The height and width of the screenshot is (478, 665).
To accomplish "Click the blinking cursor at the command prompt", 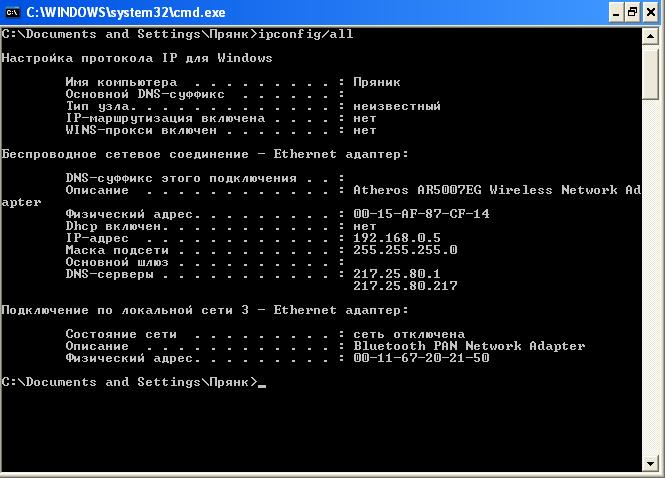I will [262, 384].
